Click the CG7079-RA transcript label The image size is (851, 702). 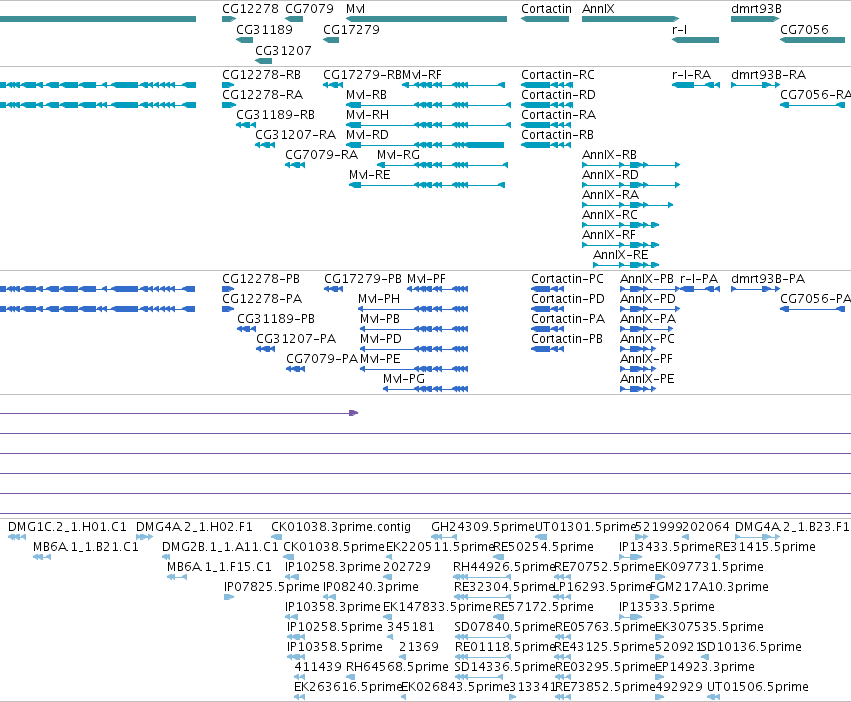click(x=321, y=155)
